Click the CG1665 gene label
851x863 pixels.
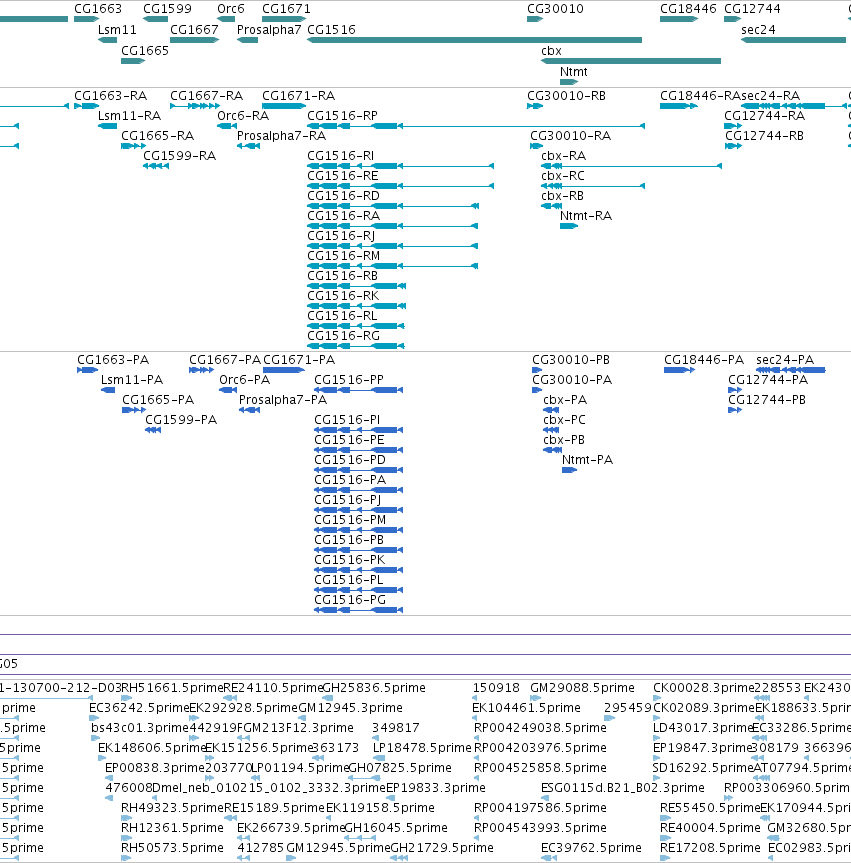coord(145,51)
